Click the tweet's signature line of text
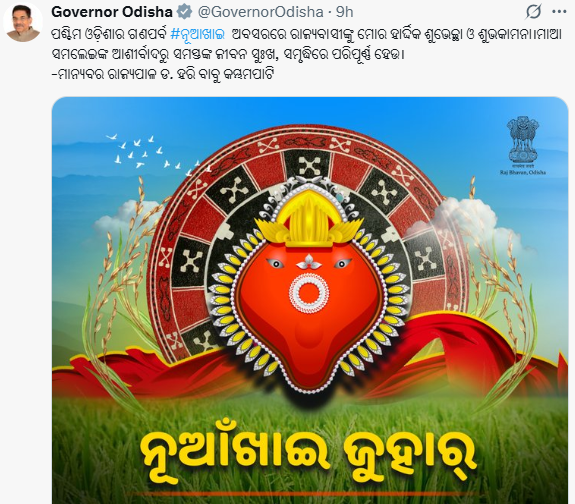The image size is (575, 504). pos(163,74)
